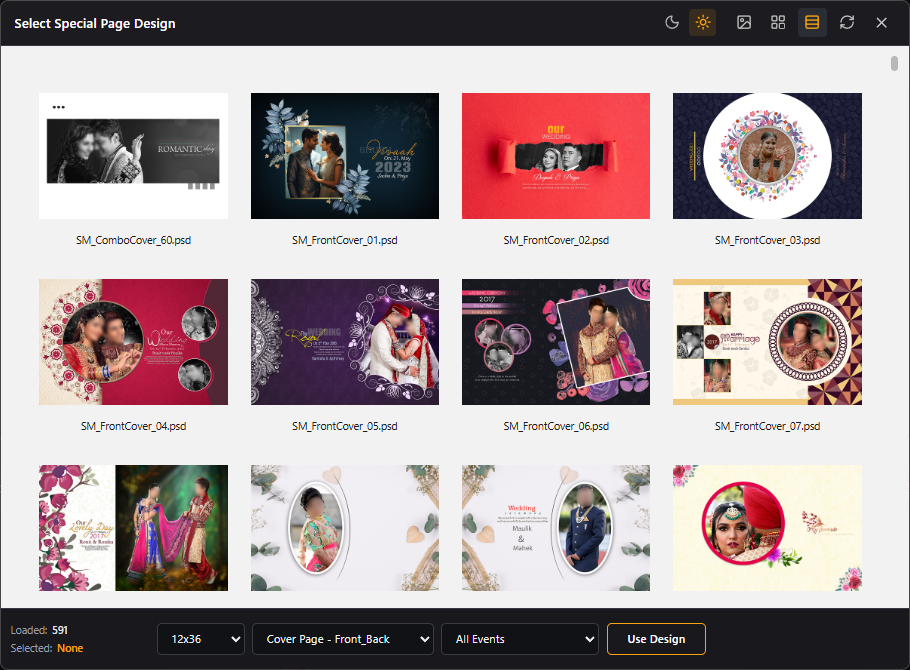Click the SM_ComboCover_60.psd file name
Image resolution: width=910 pixels, height=670 pixels.
[x=133, y=240]
